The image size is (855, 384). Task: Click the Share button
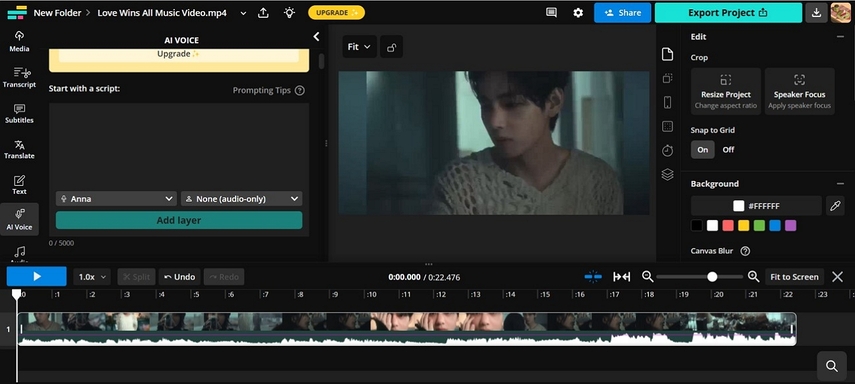[x=622, y=13]
